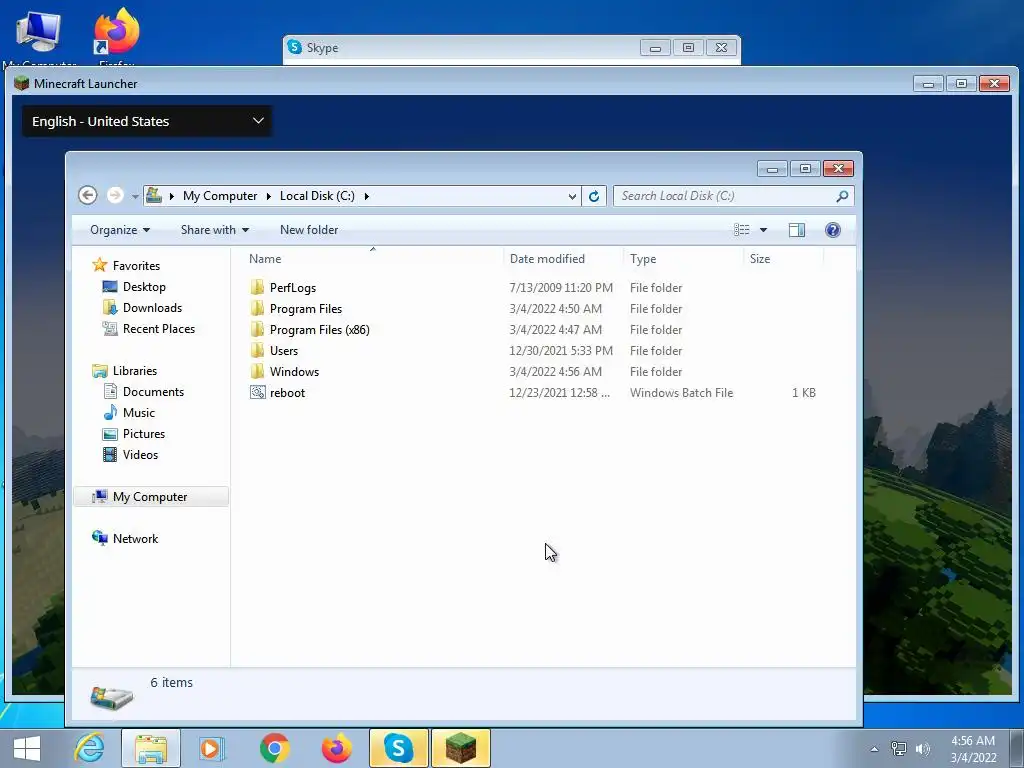Open the Videos library
Screen dimensions: 1024x768
(x=140, y=455)
